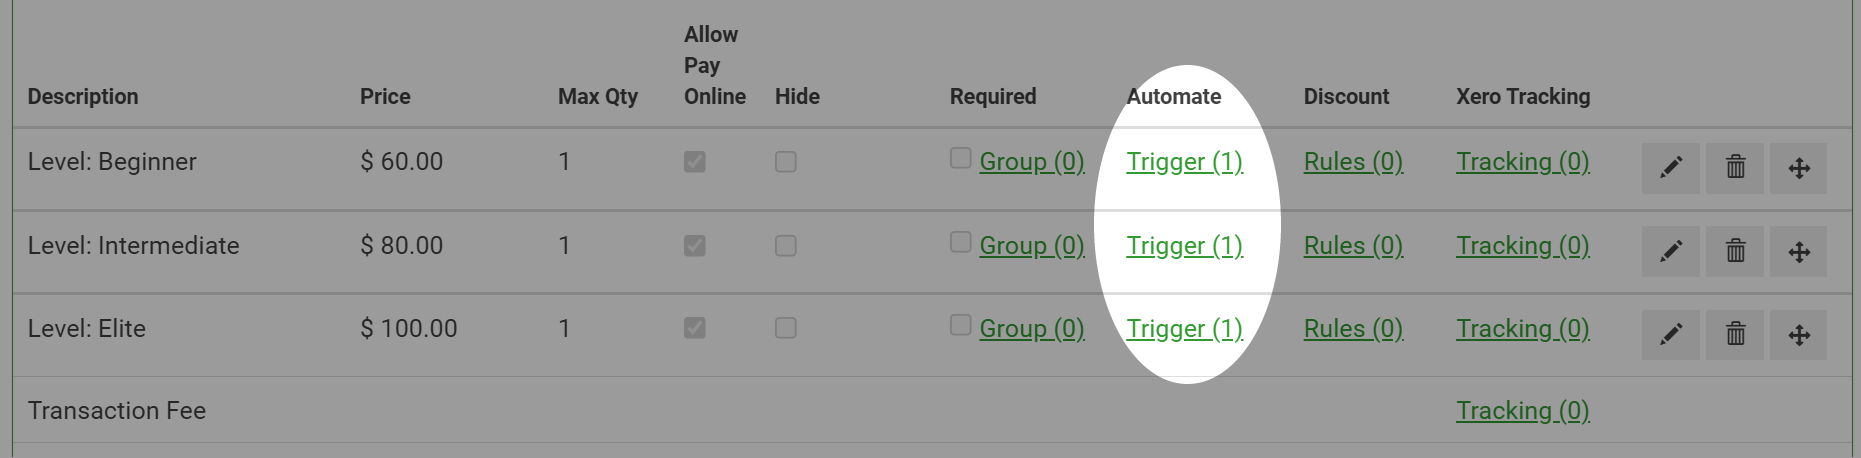Open Tracking (0) for Level: Beginner

(1523, 162)
